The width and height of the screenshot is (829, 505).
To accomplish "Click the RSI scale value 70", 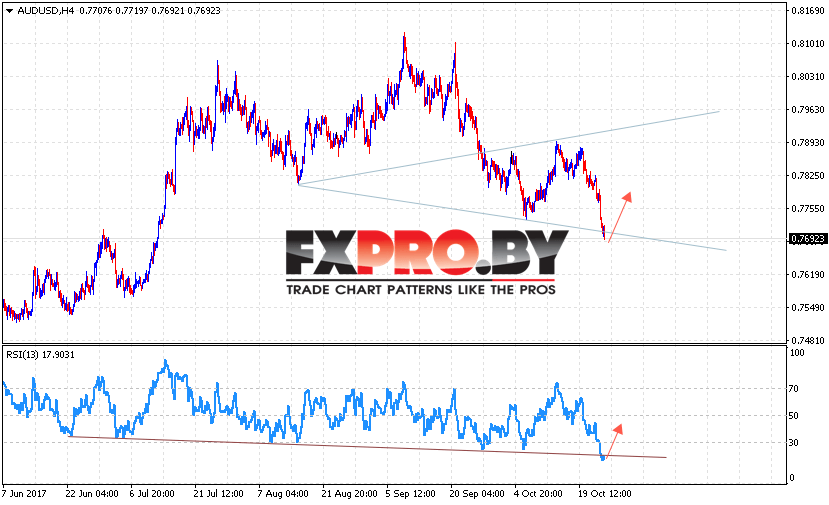I will (794, 389).
